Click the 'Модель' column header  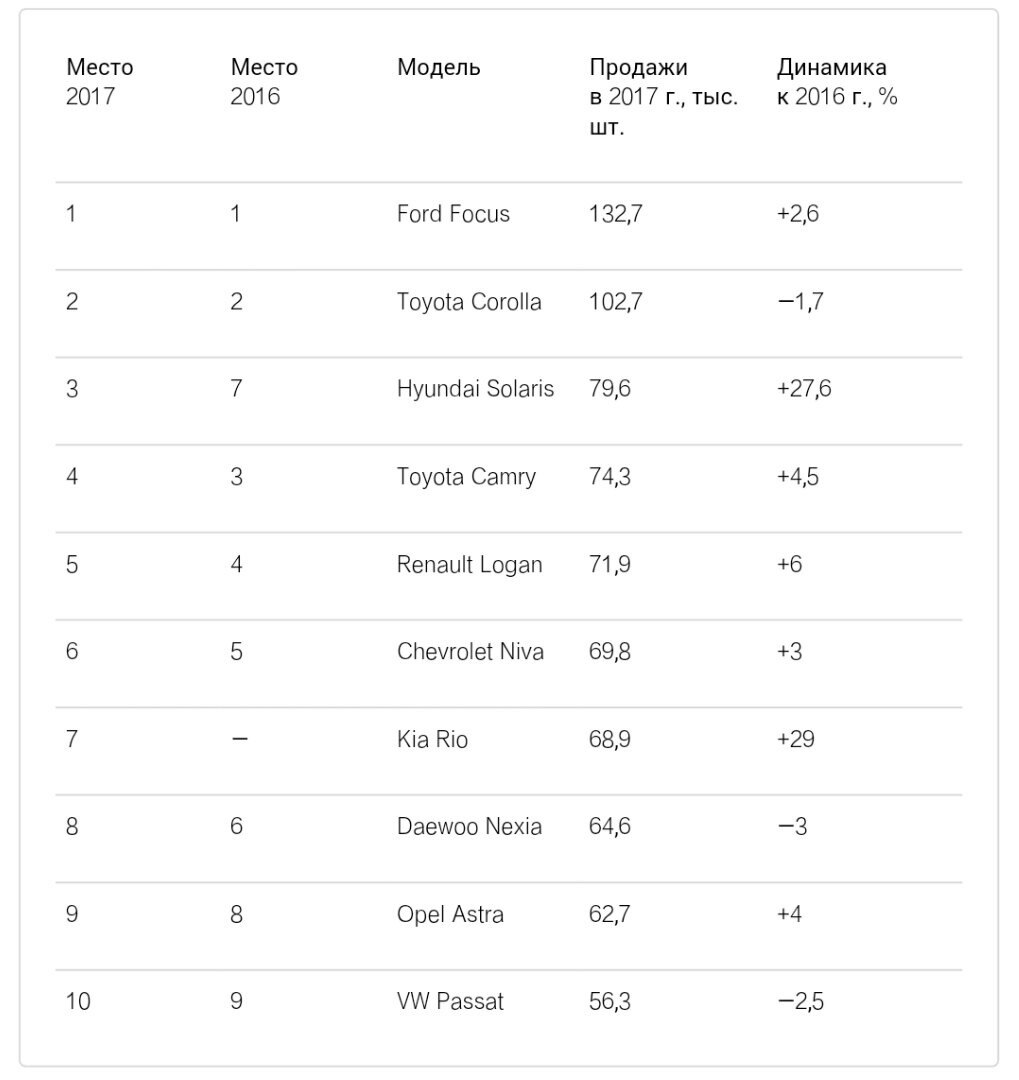tap(438, 68)
